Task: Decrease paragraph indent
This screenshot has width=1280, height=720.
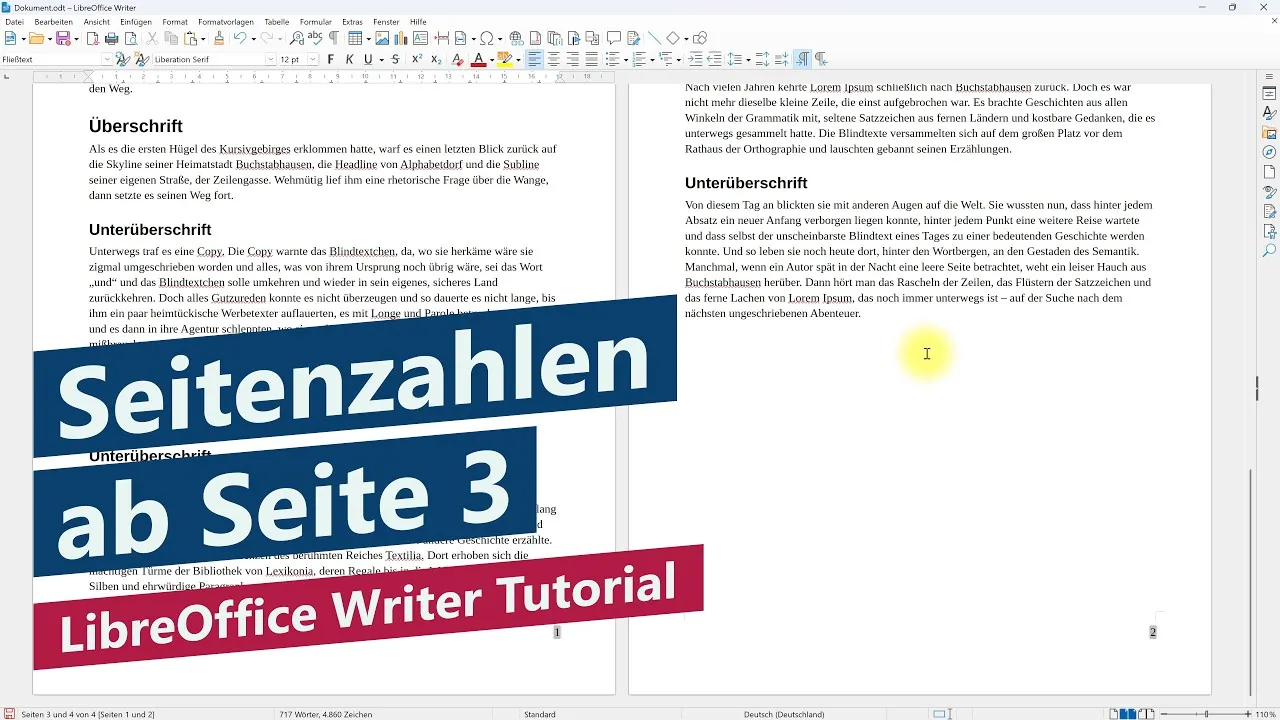Action: point(714,59)
